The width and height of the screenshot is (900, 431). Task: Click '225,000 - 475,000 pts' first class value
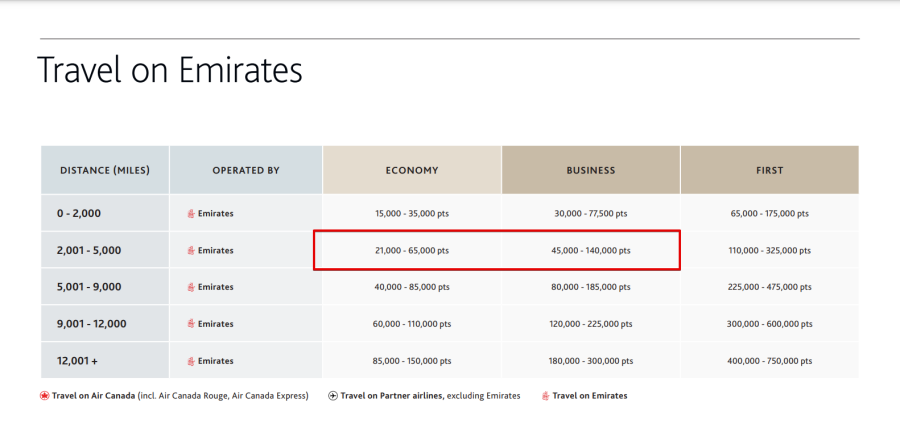click(x=770, y=287)
